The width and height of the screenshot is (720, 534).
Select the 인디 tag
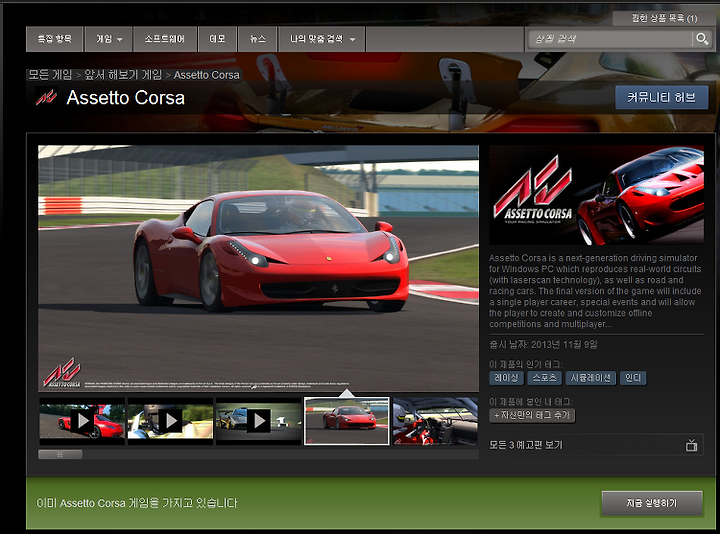[633, 378]
